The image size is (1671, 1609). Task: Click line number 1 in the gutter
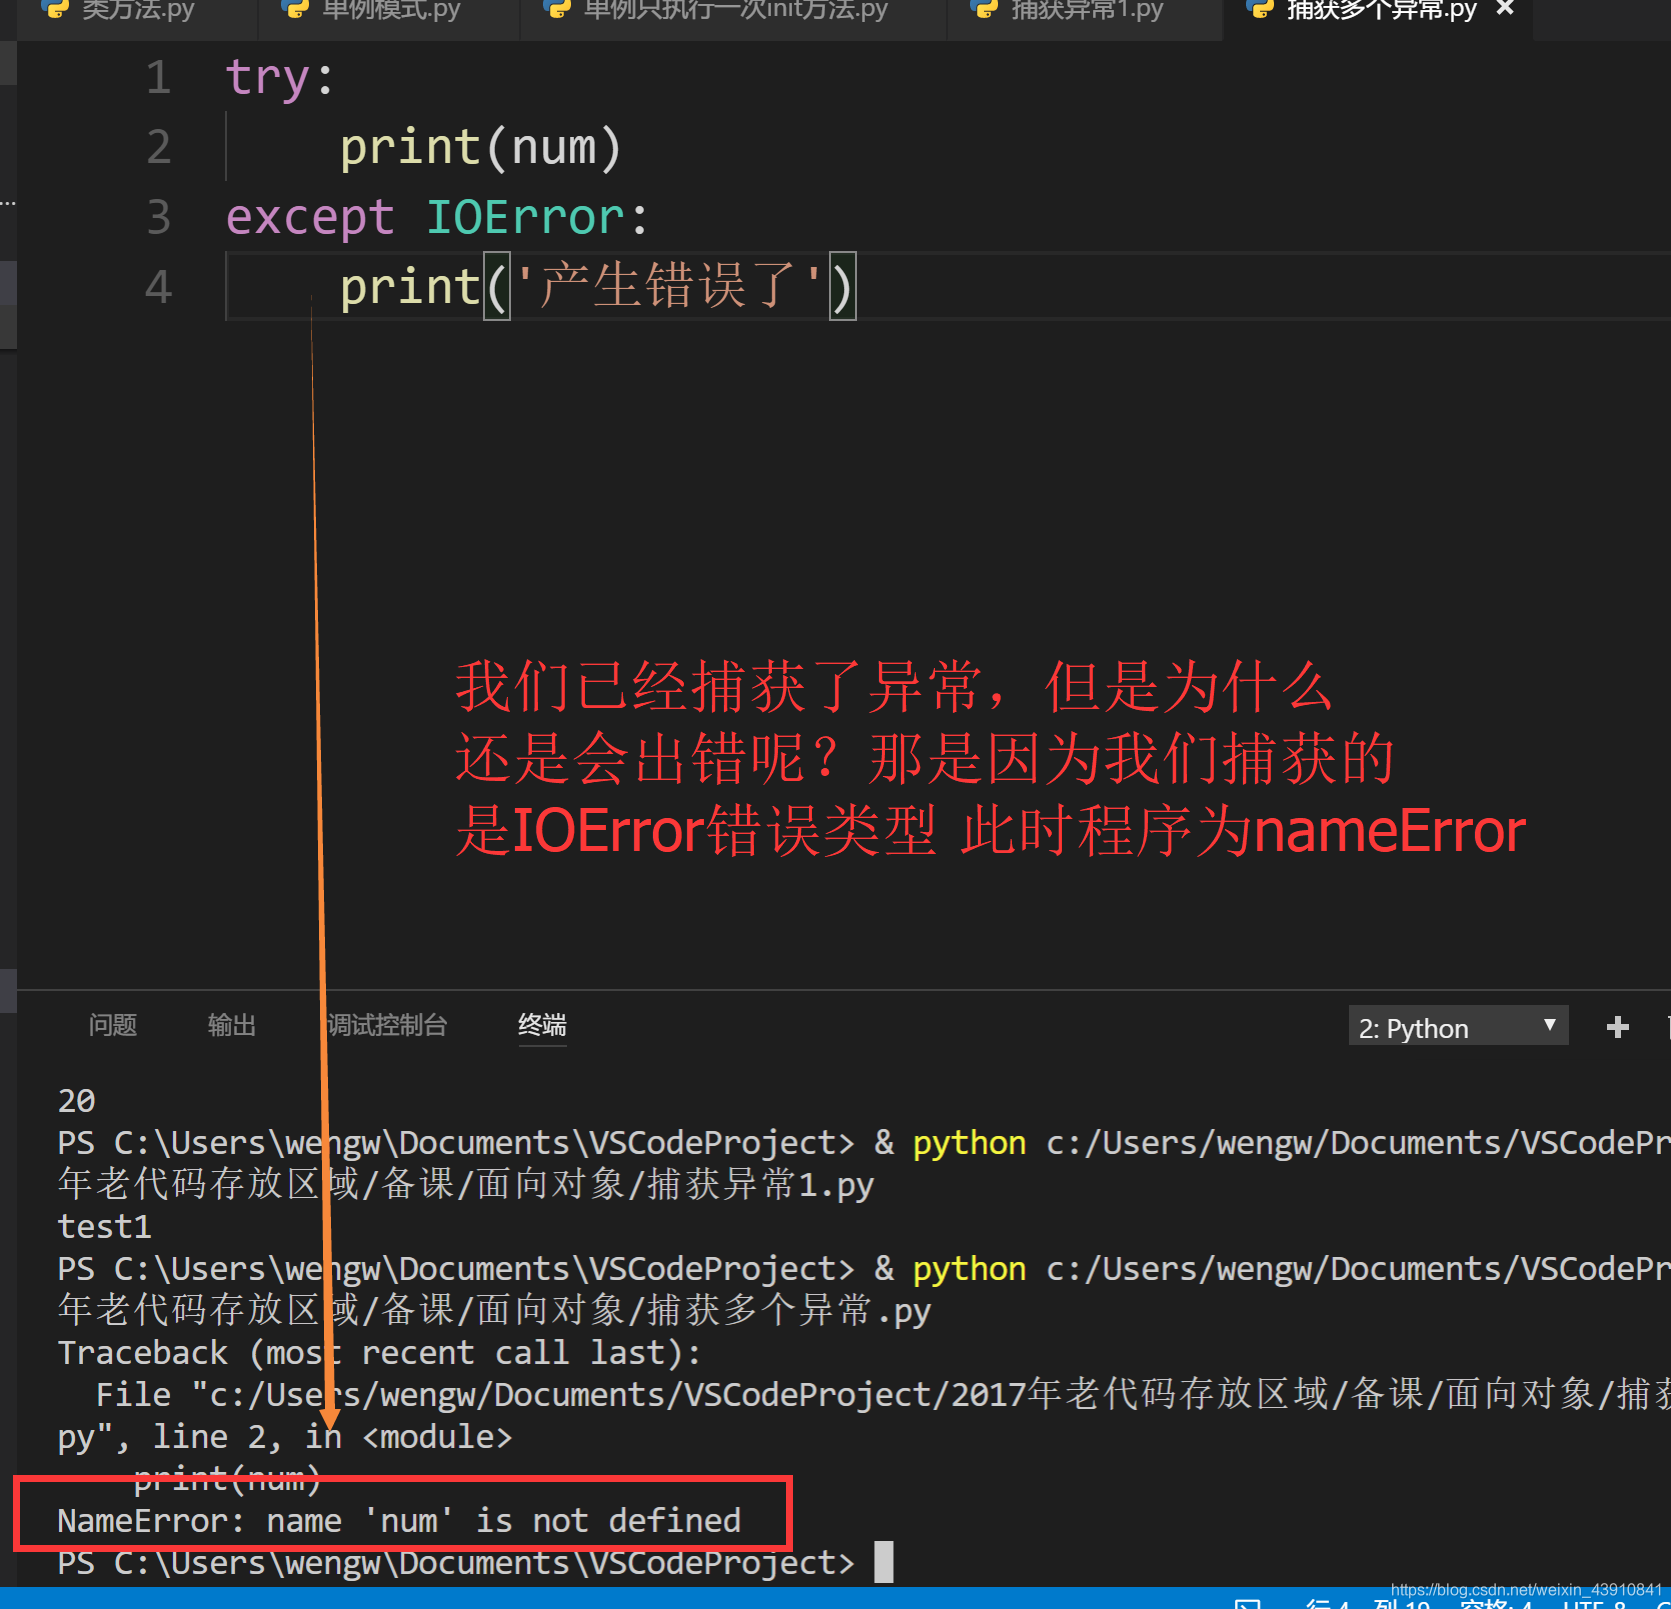(158, 77)
